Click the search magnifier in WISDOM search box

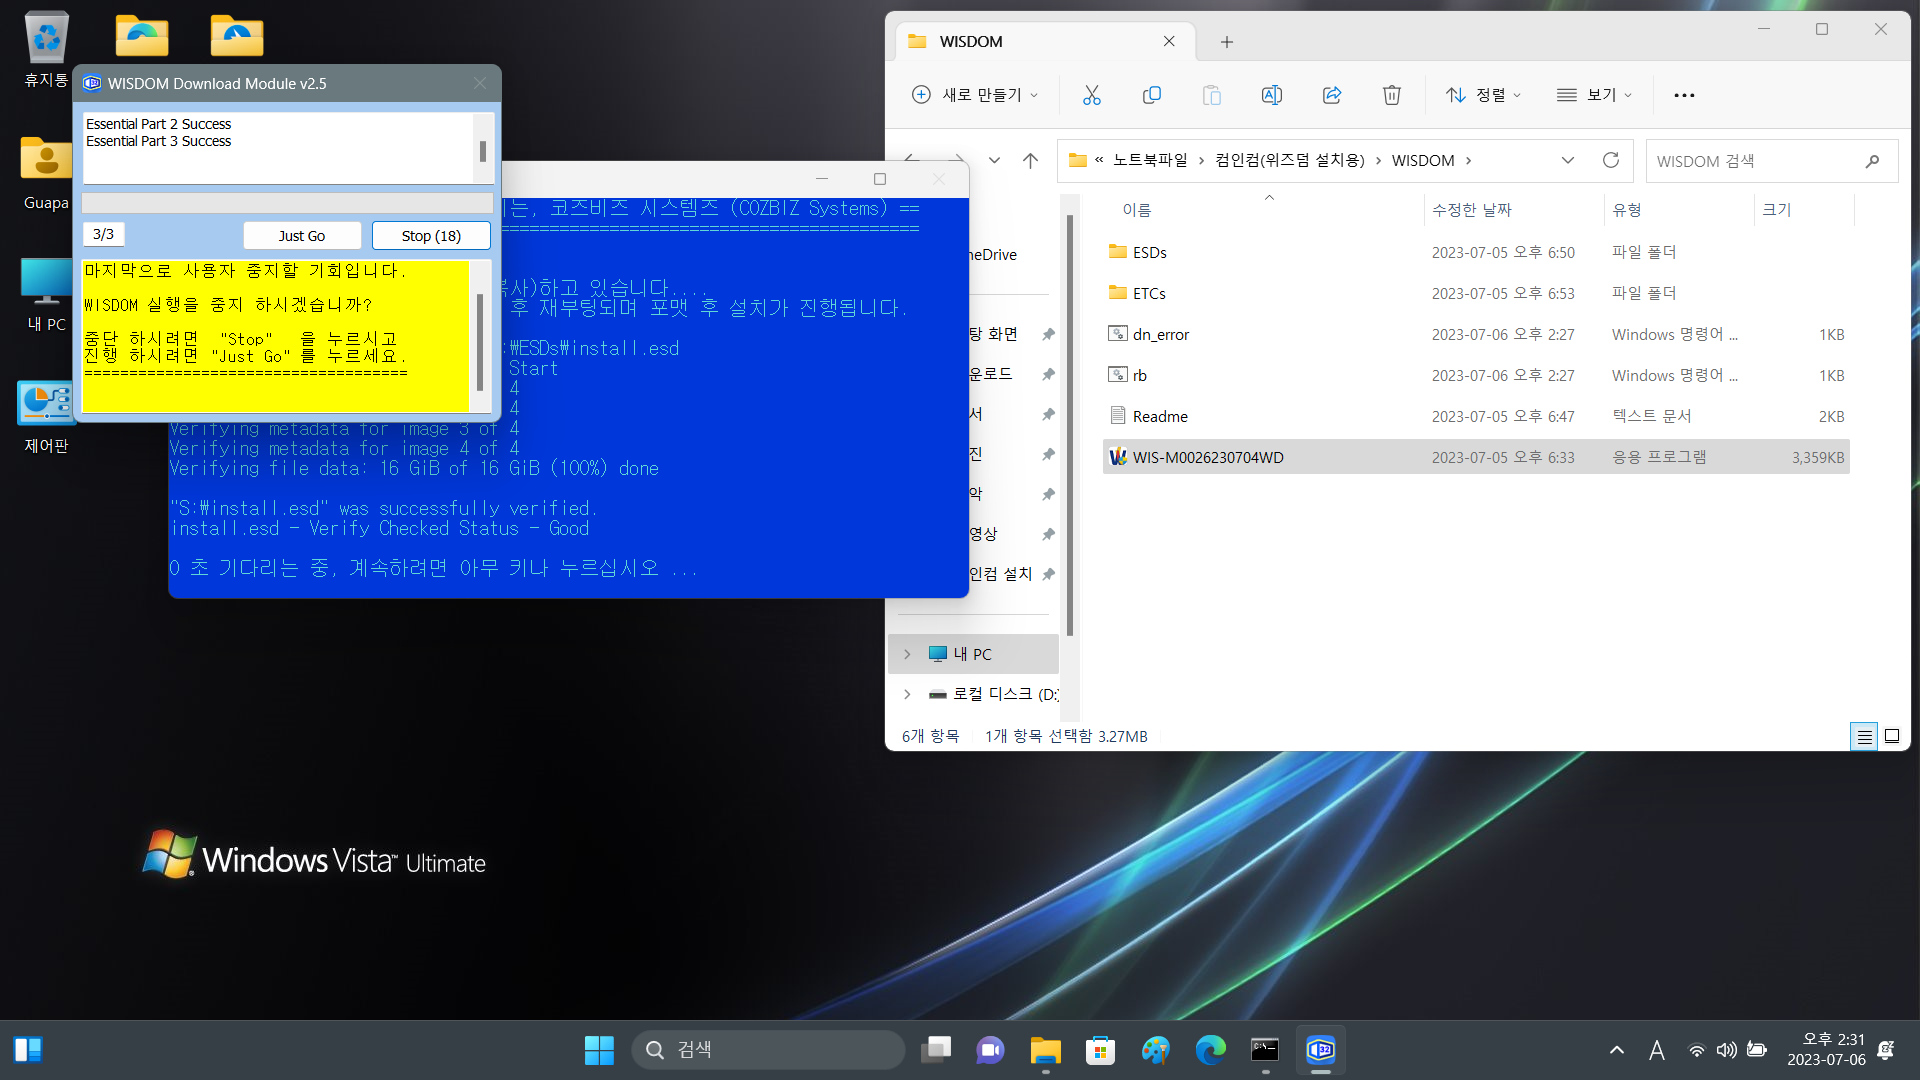1872,161
